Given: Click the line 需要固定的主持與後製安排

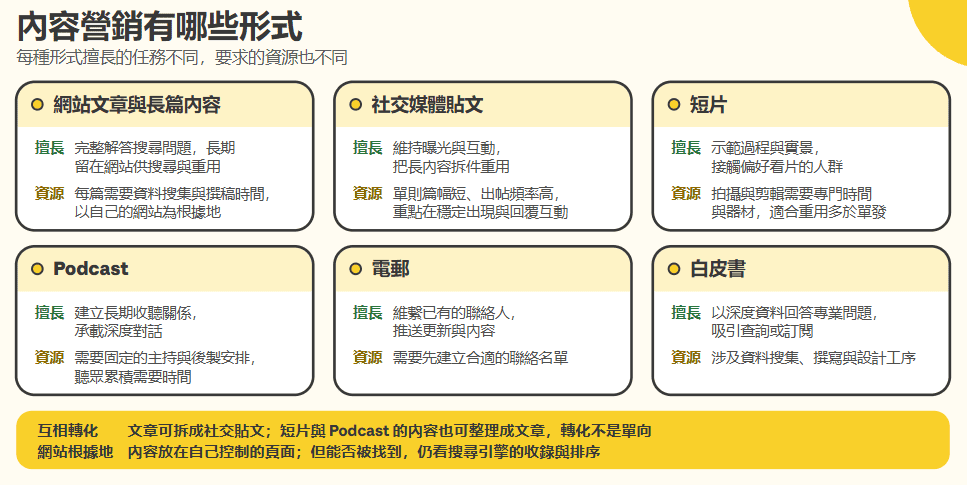Looking at the screenshot, I should coord(162,358).
